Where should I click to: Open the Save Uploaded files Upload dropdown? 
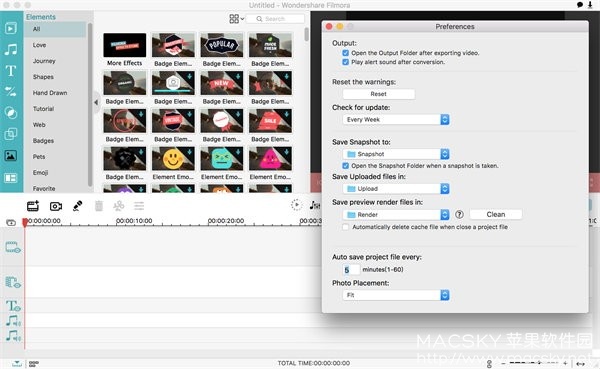tap(396, 189)
